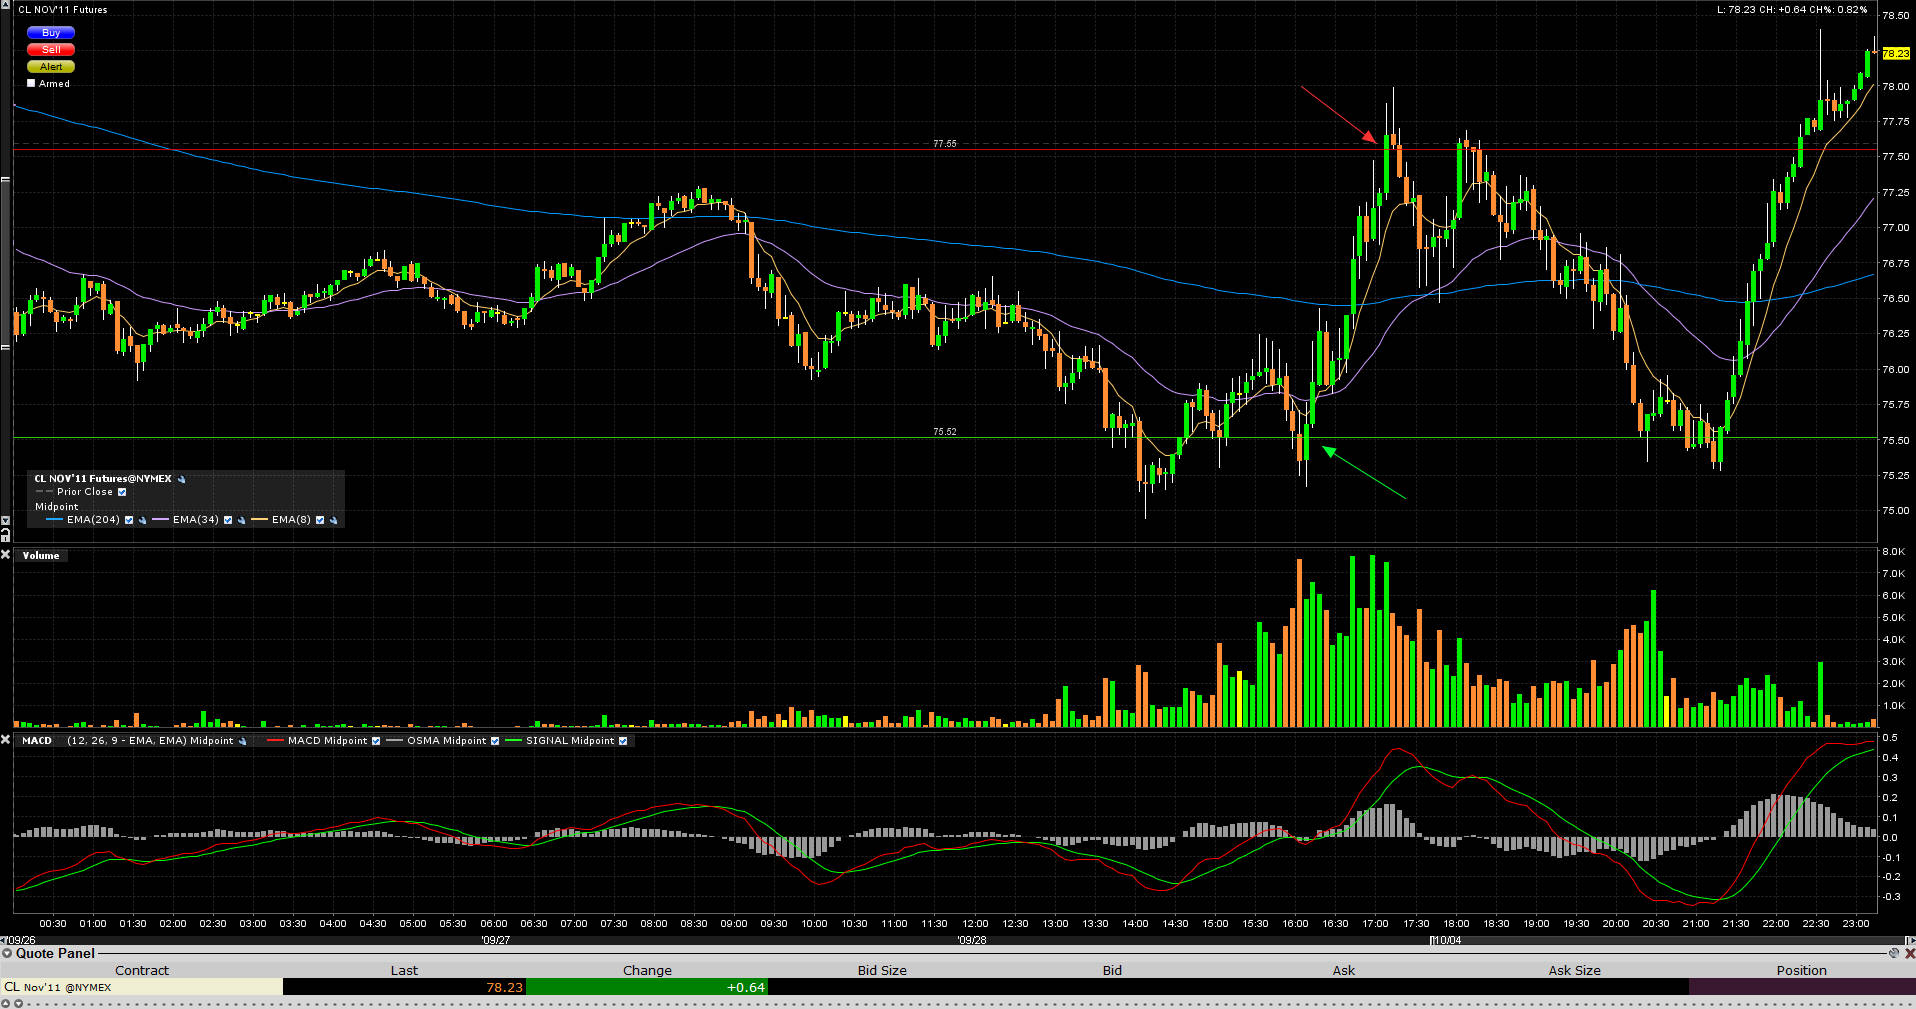Click the '09/27 date label on timeline

coord(495,940)
